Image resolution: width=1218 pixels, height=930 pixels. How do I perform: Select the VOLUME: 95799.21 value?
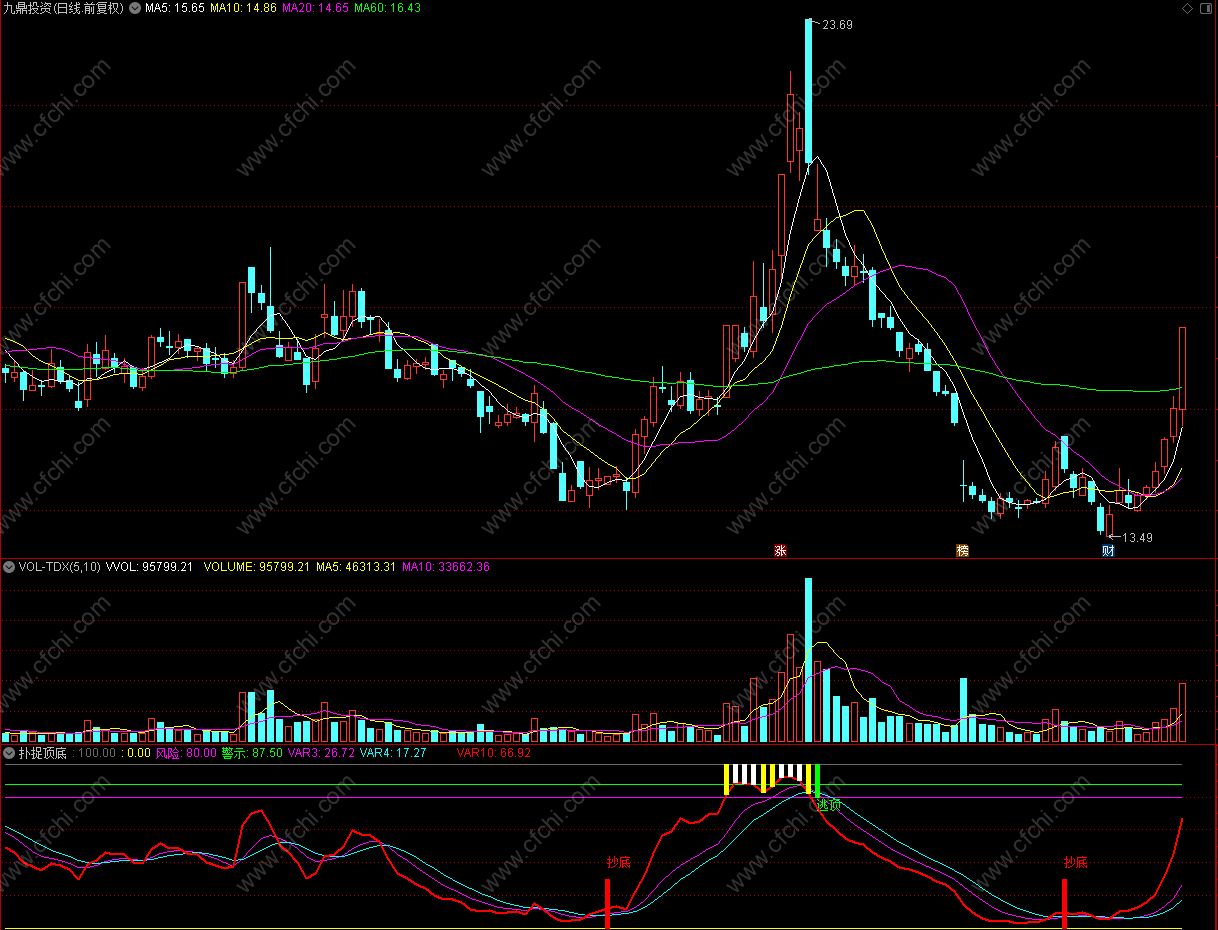click(x=257, y=567)
